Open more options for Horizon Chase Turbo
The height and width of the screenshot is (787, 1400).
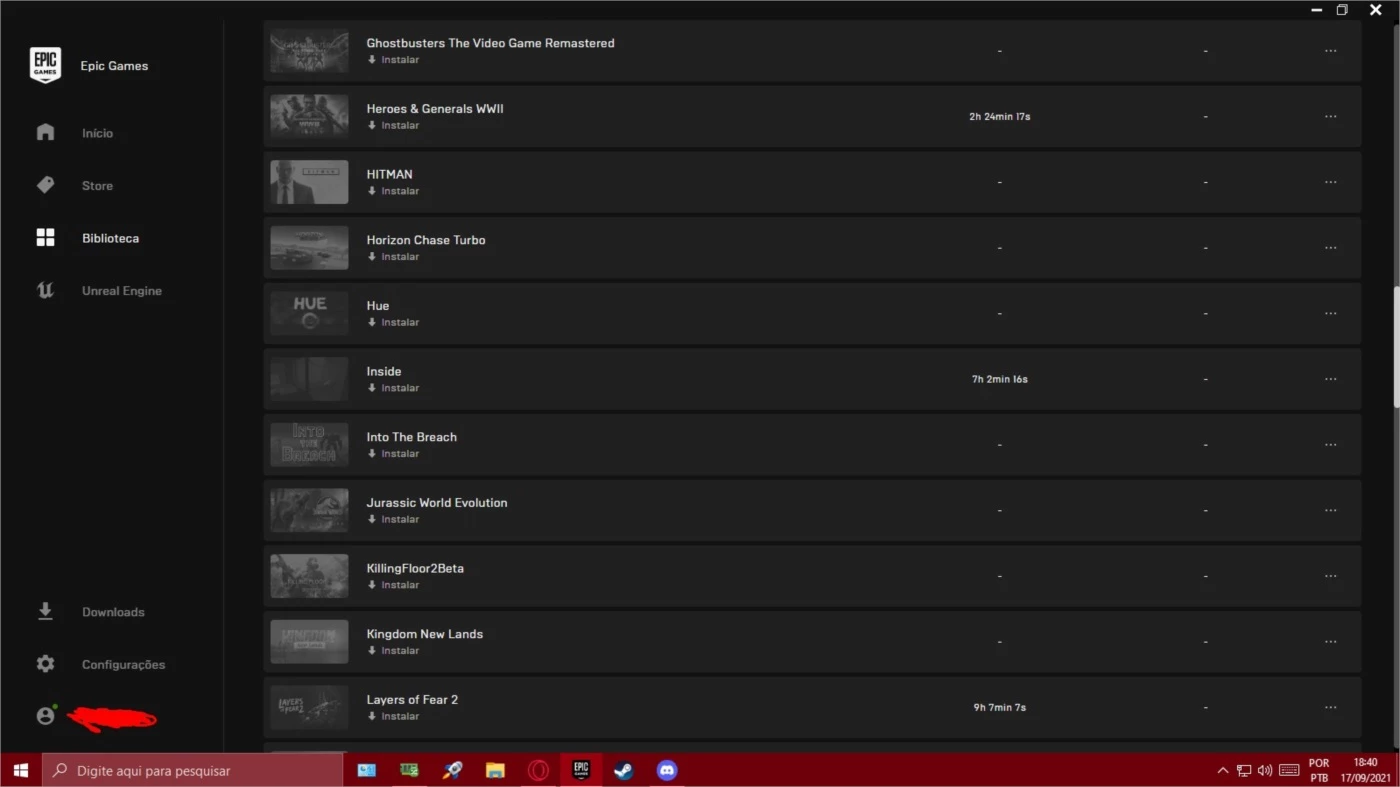1330,248
